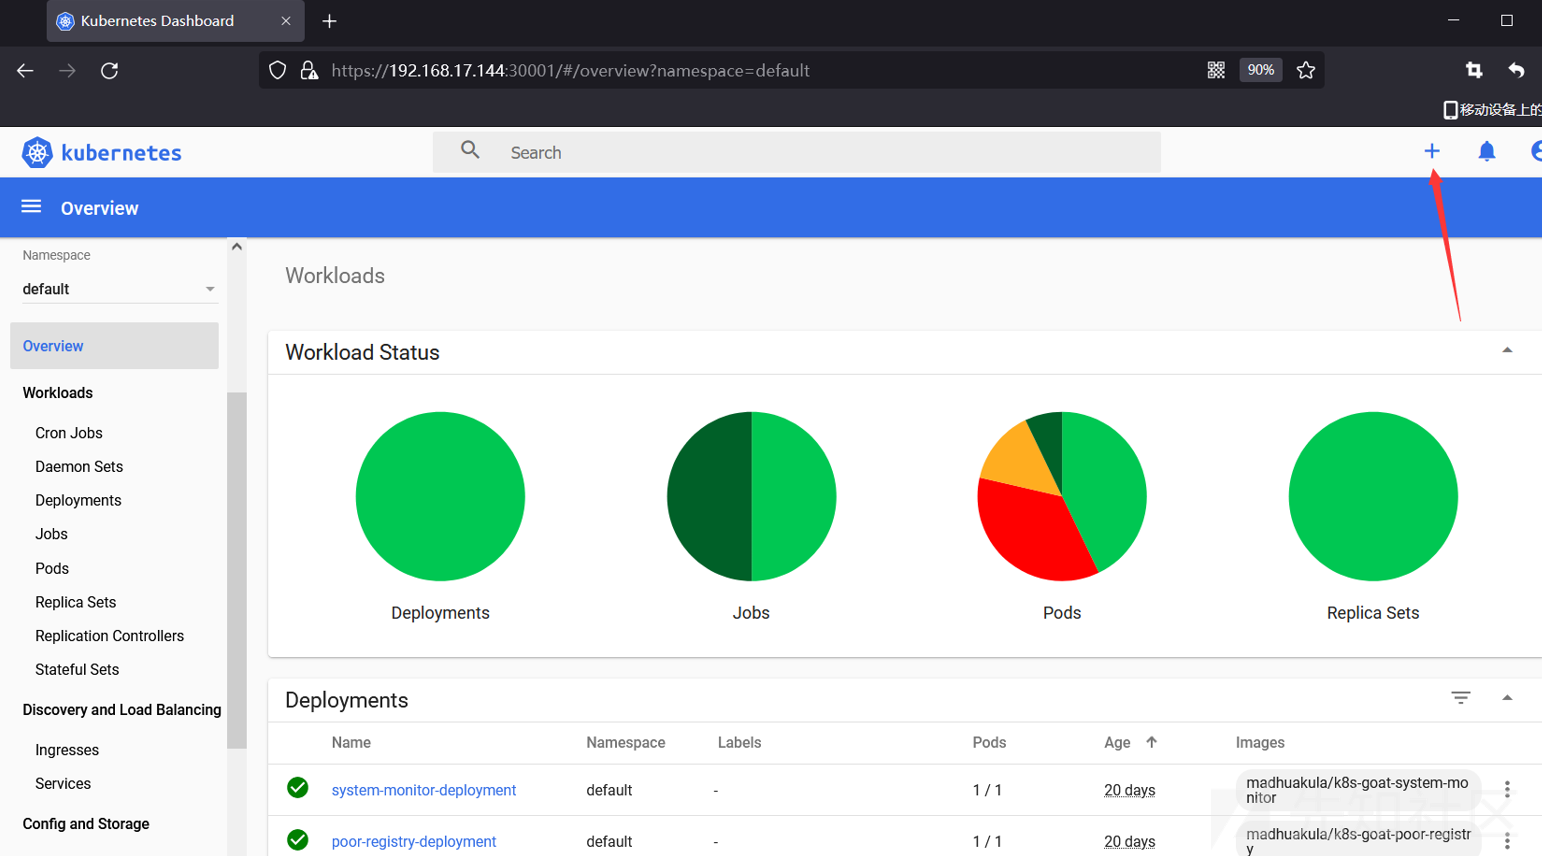Click the shield tracking protection icon
The height and width of the screenshot is (856, 1542).
click(x=278, y=70)
